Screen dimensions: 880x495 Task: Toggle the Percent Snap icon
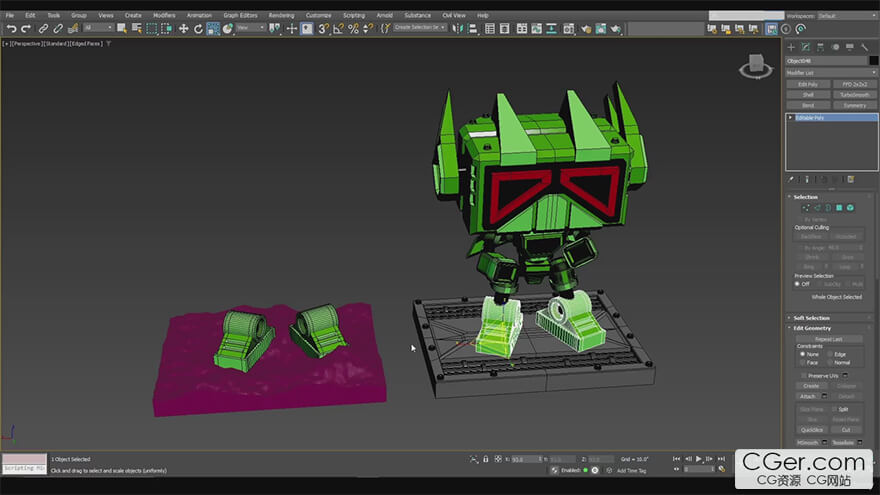[x=354, y=28]
